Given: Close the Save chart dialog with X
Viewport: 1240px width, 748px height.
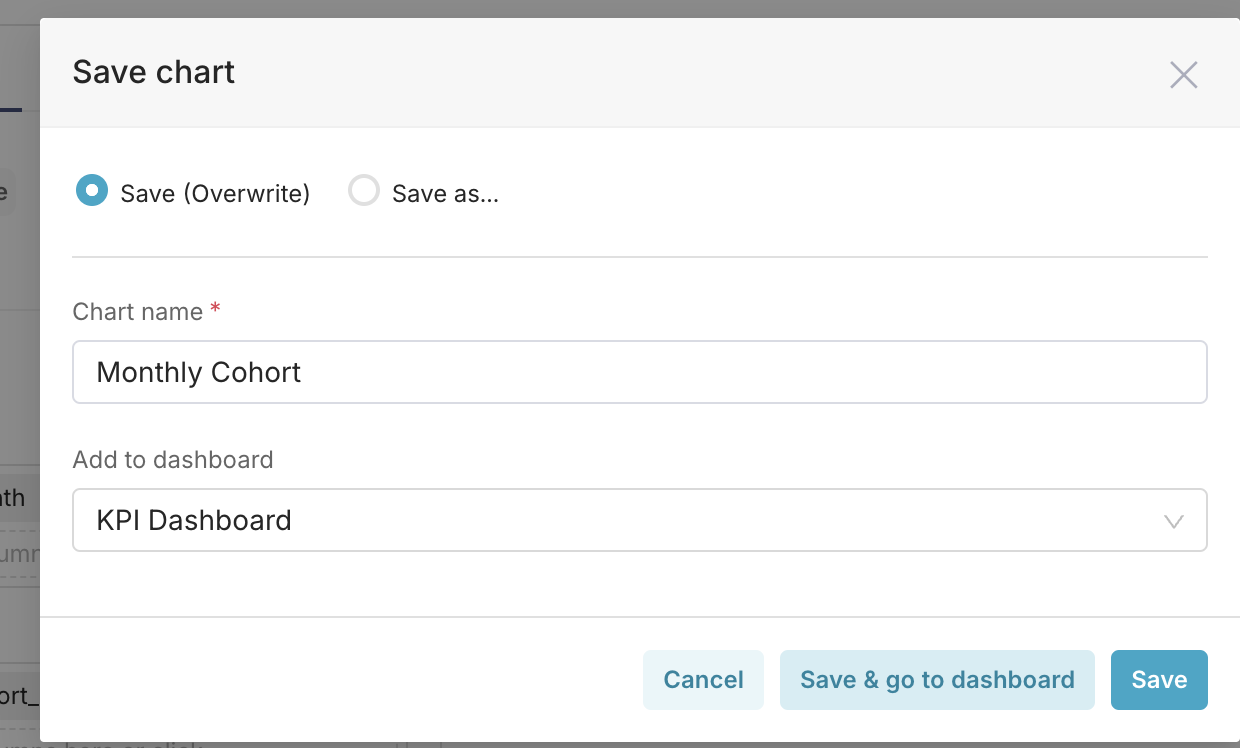Looking at the screenshot, I should (x=1184, y=75).
